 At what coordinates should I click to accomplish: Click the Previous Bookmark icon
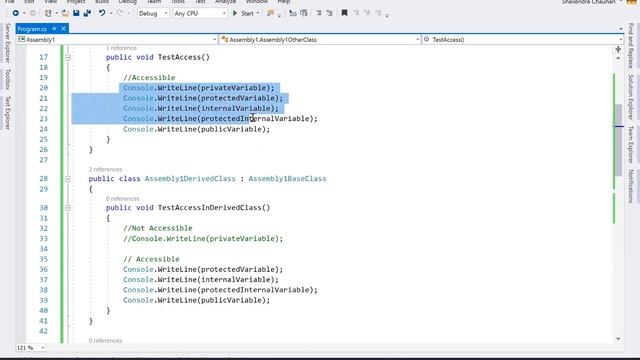(356, 13)
